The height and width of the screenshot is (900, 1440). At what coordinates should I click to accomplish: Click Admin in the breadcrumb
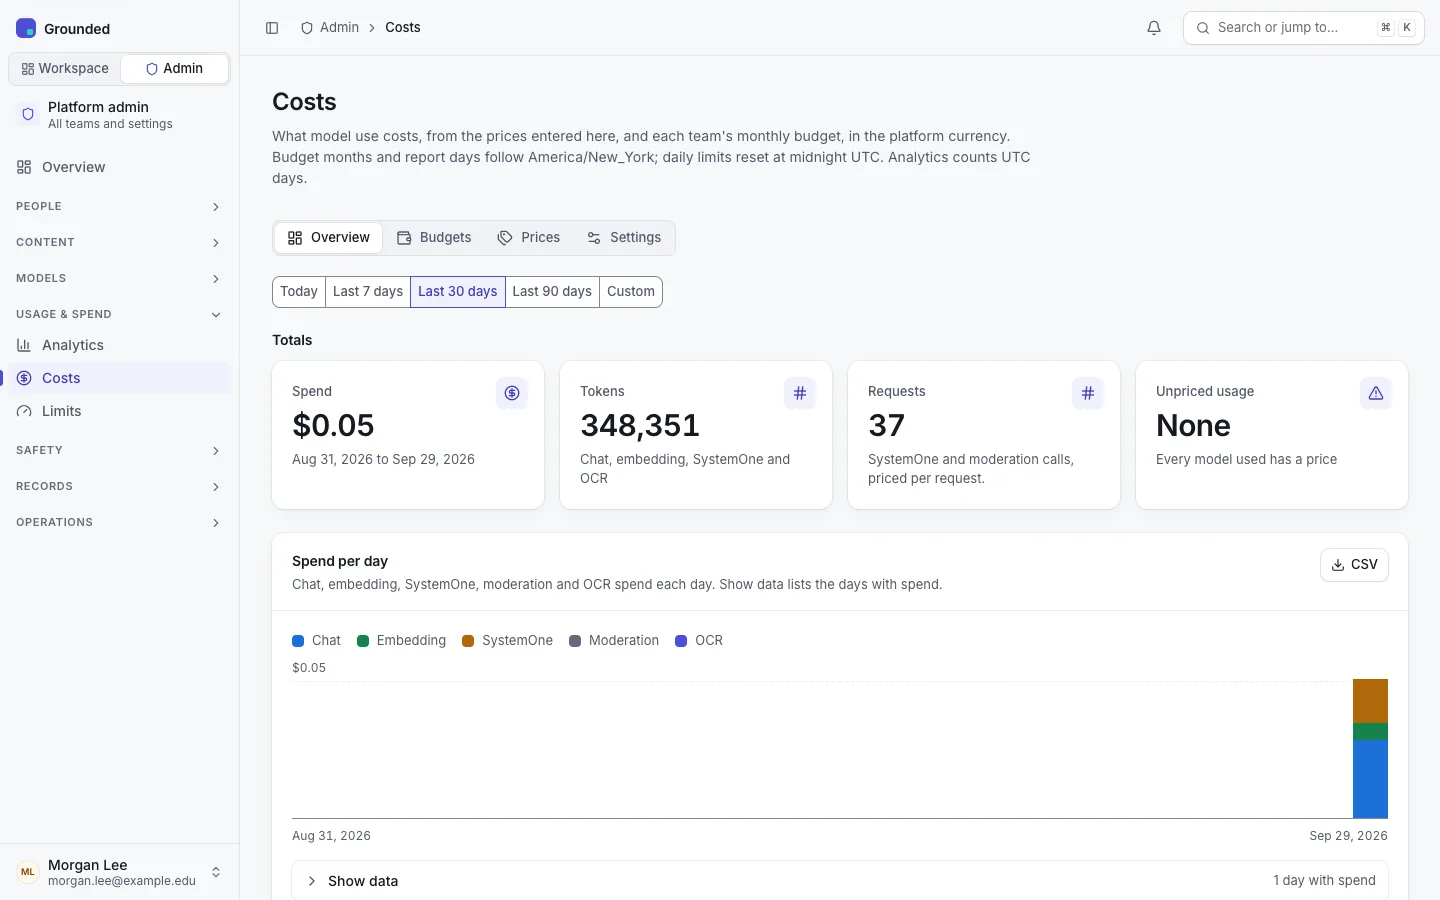pos(339,28)
